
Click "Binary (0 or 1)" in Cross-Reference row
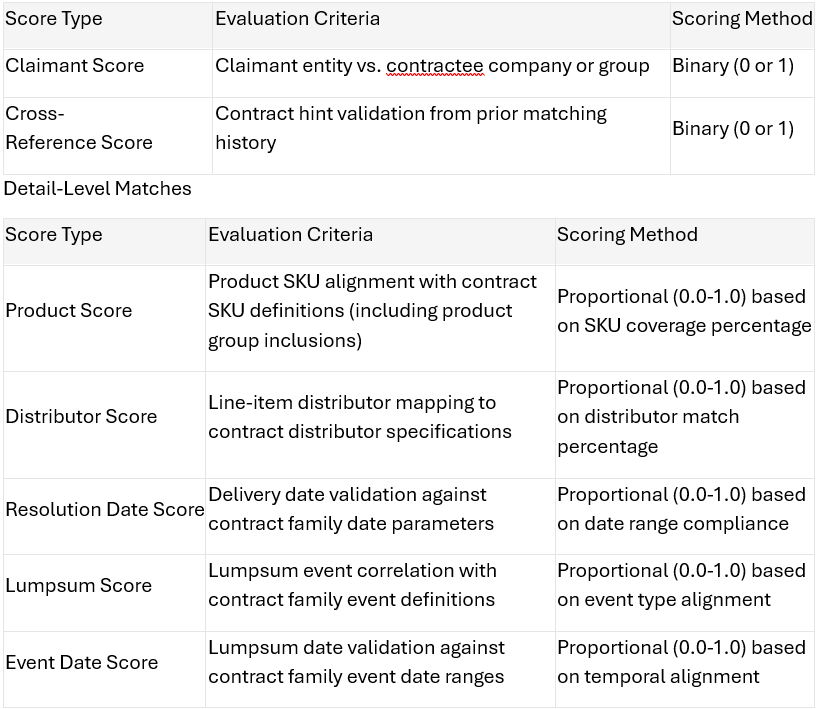click(x=733, y=129)
